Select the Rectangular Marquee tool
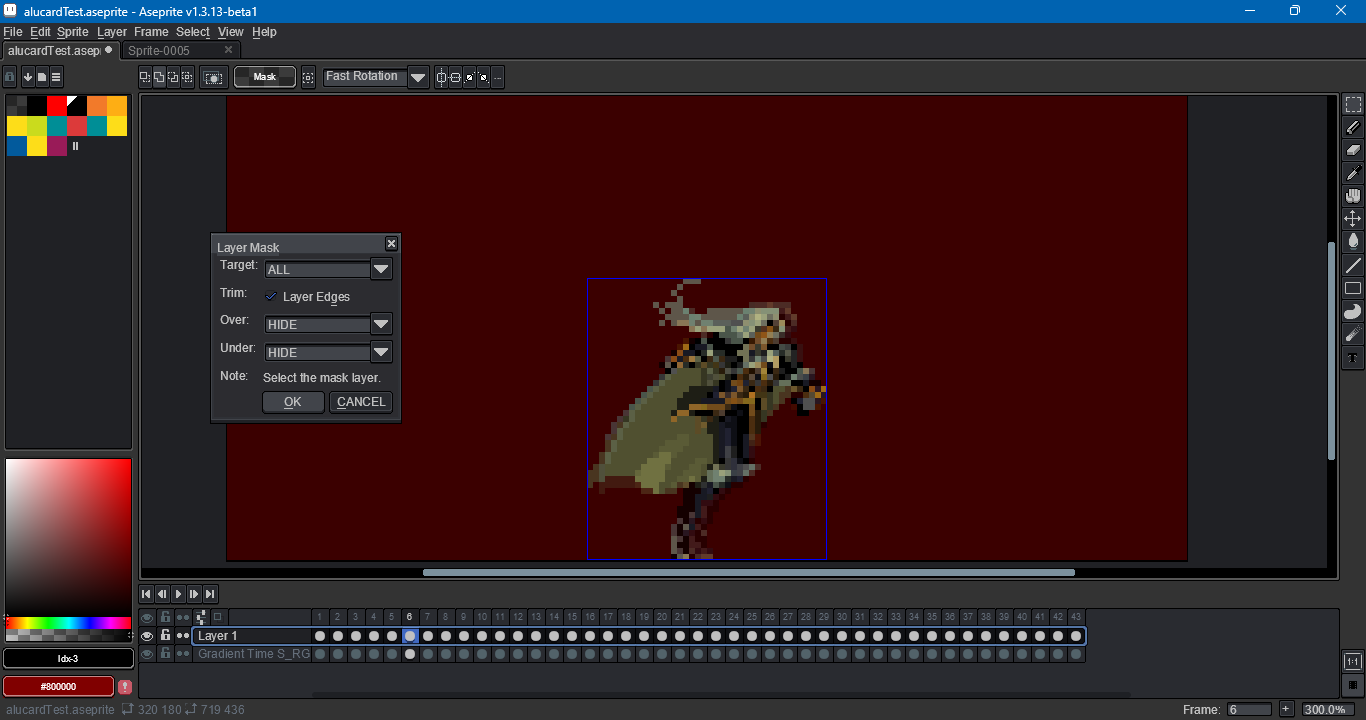1366x720 pixels. pos(1353,105)
